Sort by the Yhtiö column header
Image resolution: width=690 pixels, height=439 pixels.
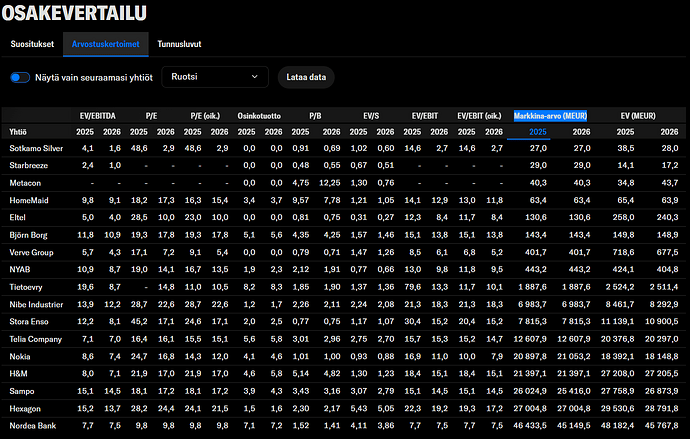click(18, 132)
